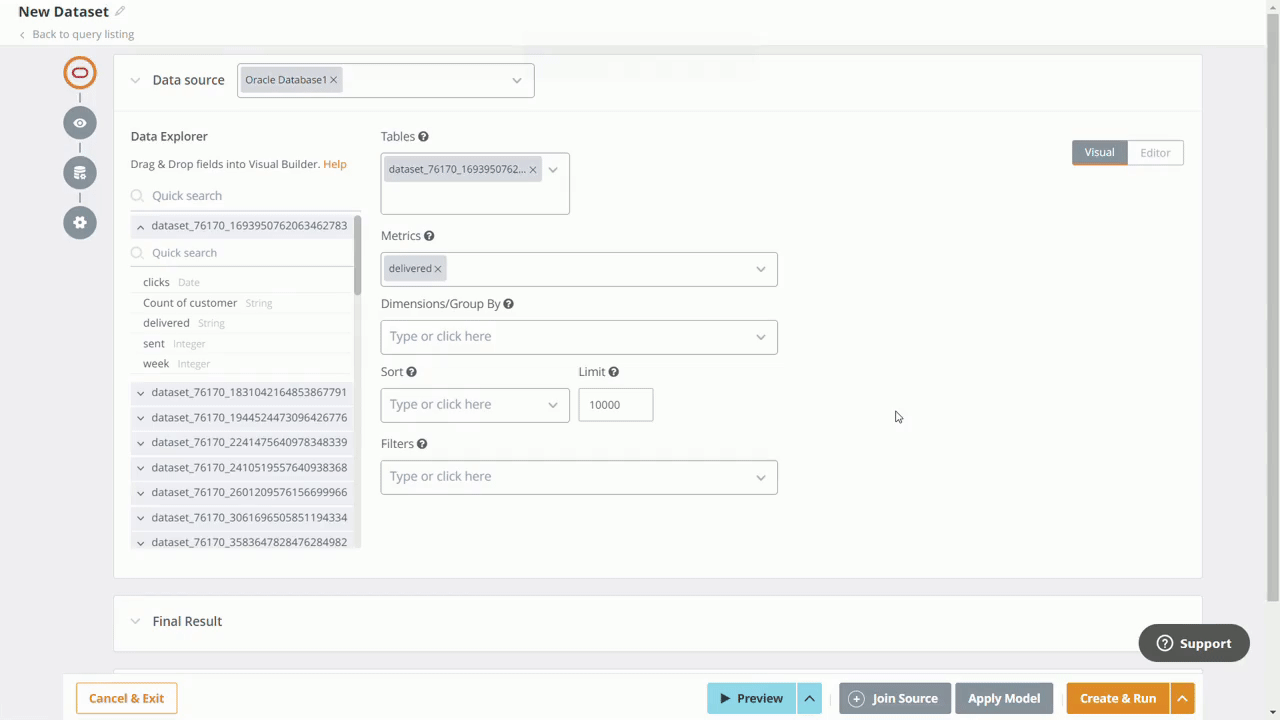The width and height of the screenshot is (1280, 720).
Task: Click the Create & Run button
Action: point(1117,698)
